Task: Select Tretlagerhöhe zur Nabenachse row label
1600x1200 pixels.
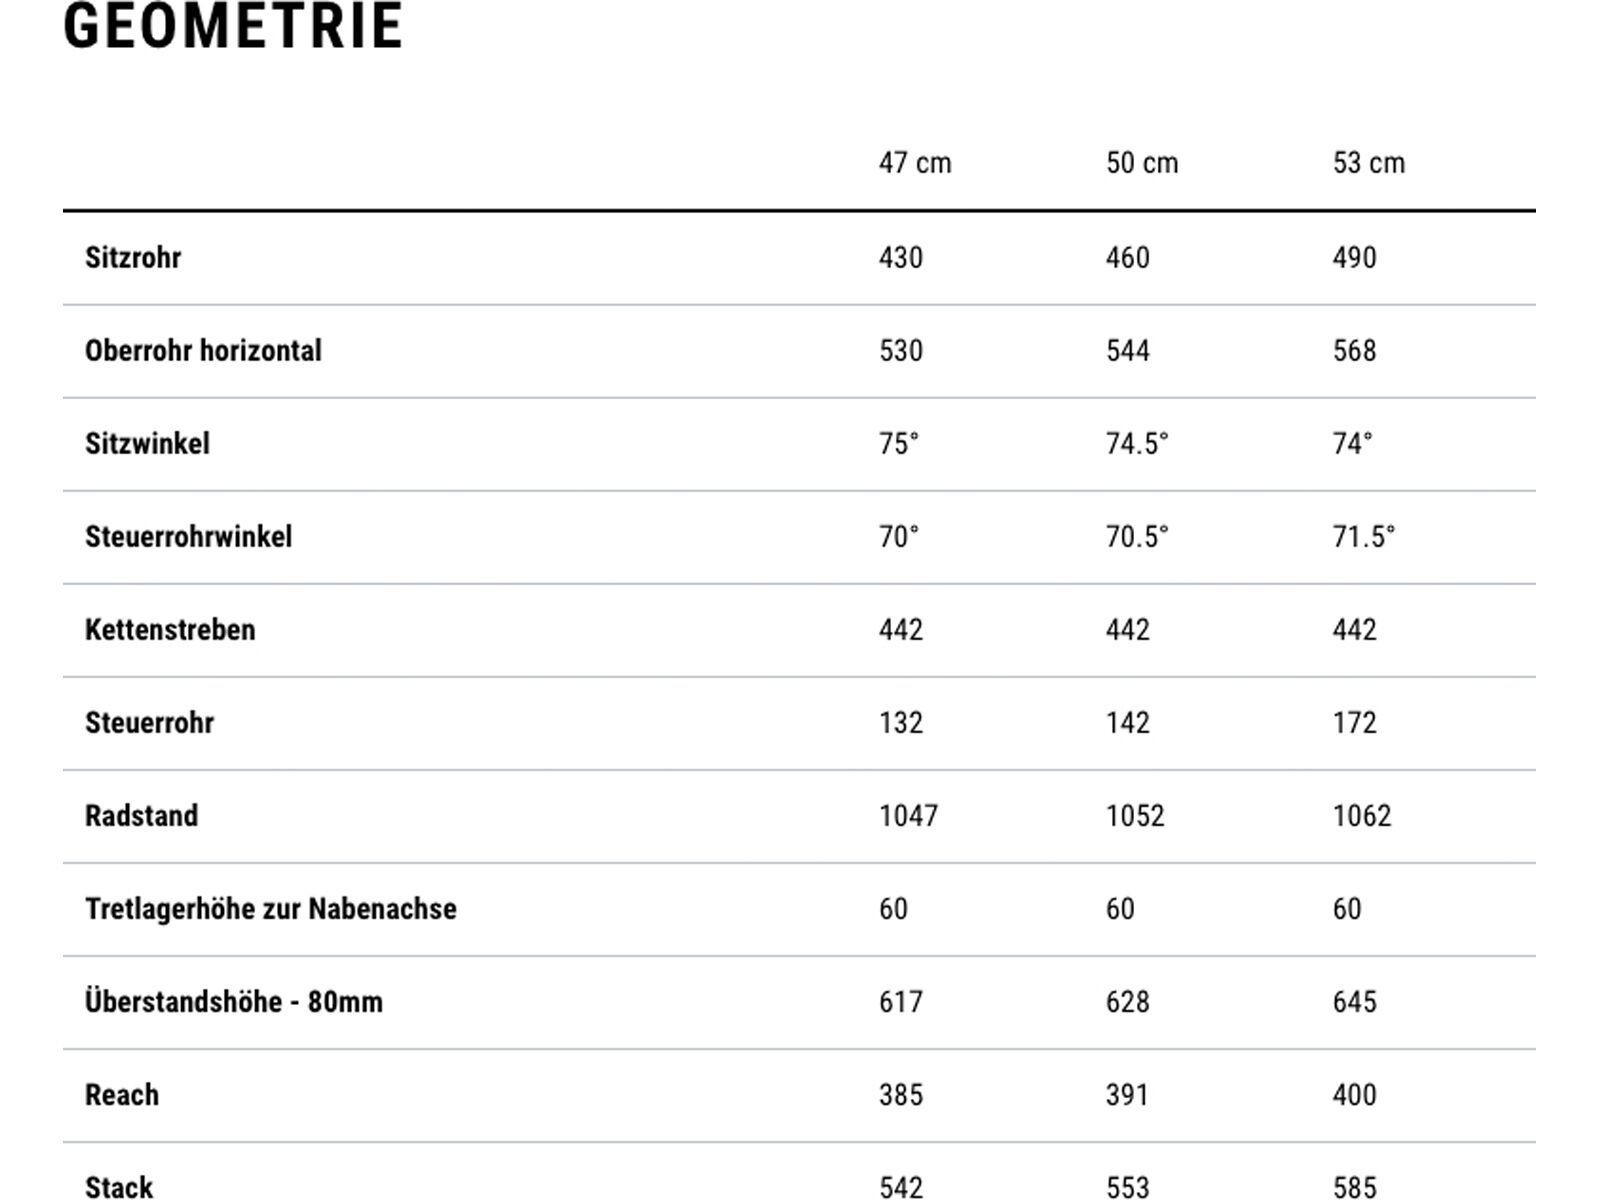Action: click(270, 909)
